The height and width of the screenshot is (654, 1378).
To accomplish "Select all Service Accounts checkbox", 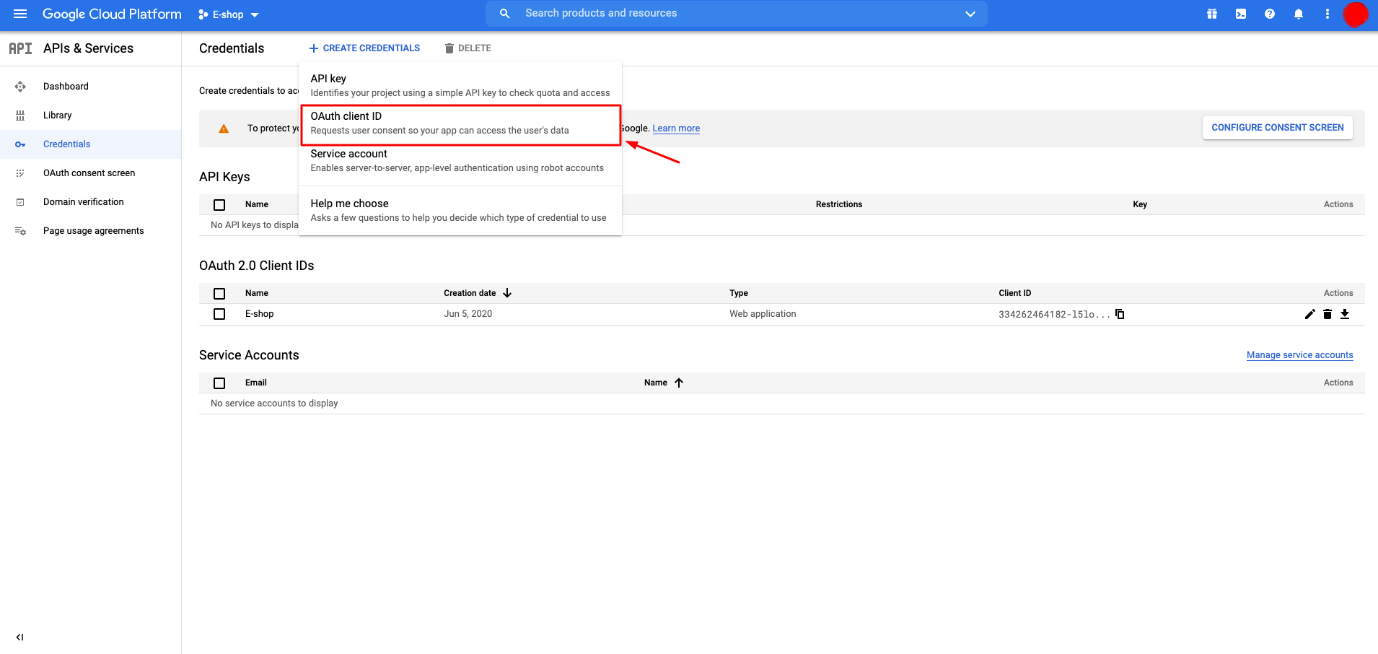I will 219,383.
